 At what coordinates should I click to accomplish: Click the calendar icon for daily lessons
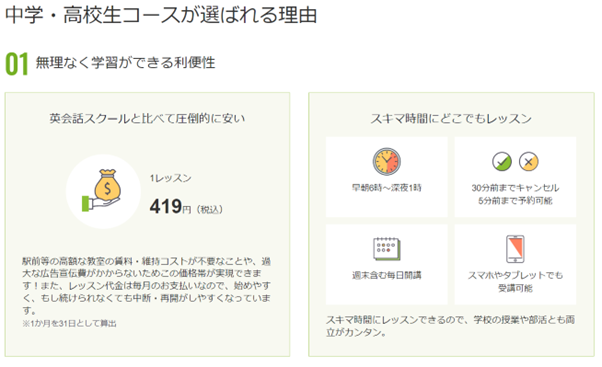pos(387,249)
